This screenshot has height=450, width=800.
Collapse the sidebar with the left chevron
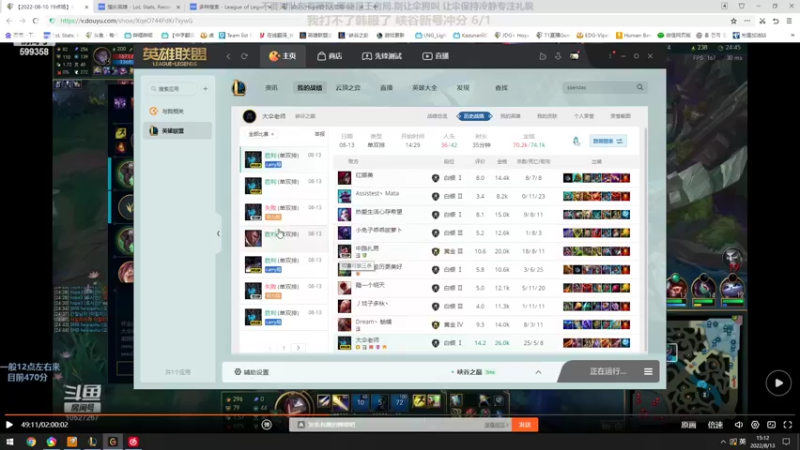pyautogui.click(x=218, y=234)
